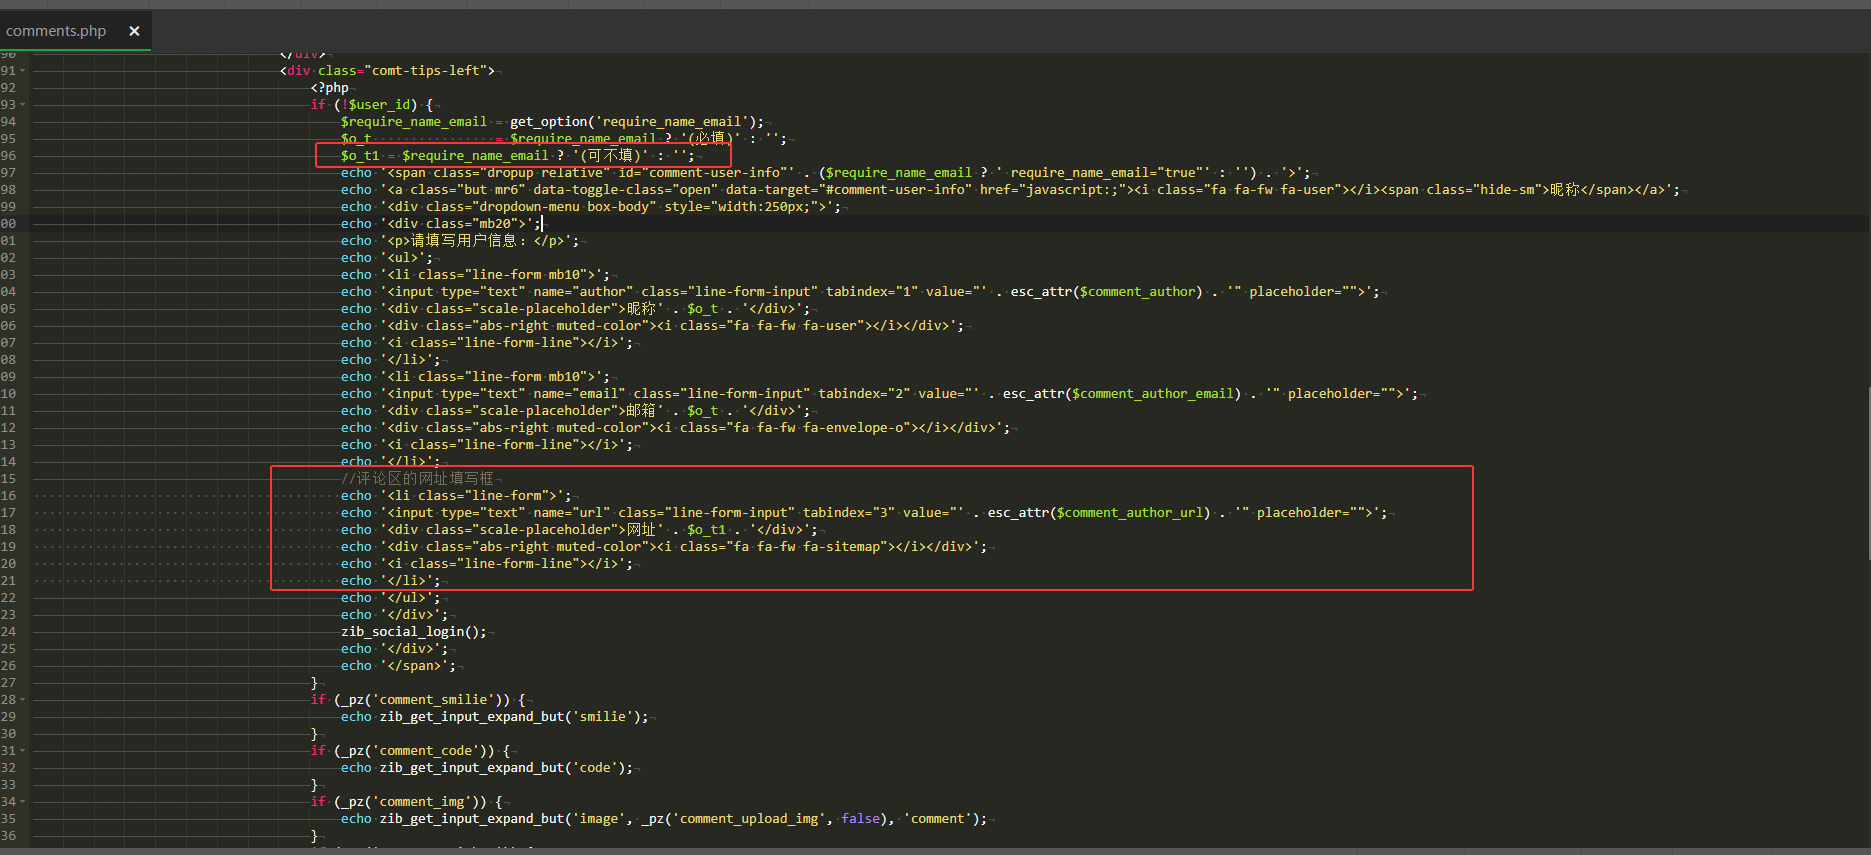Click the fa-sitemap icon echo line

click(664, 547)
